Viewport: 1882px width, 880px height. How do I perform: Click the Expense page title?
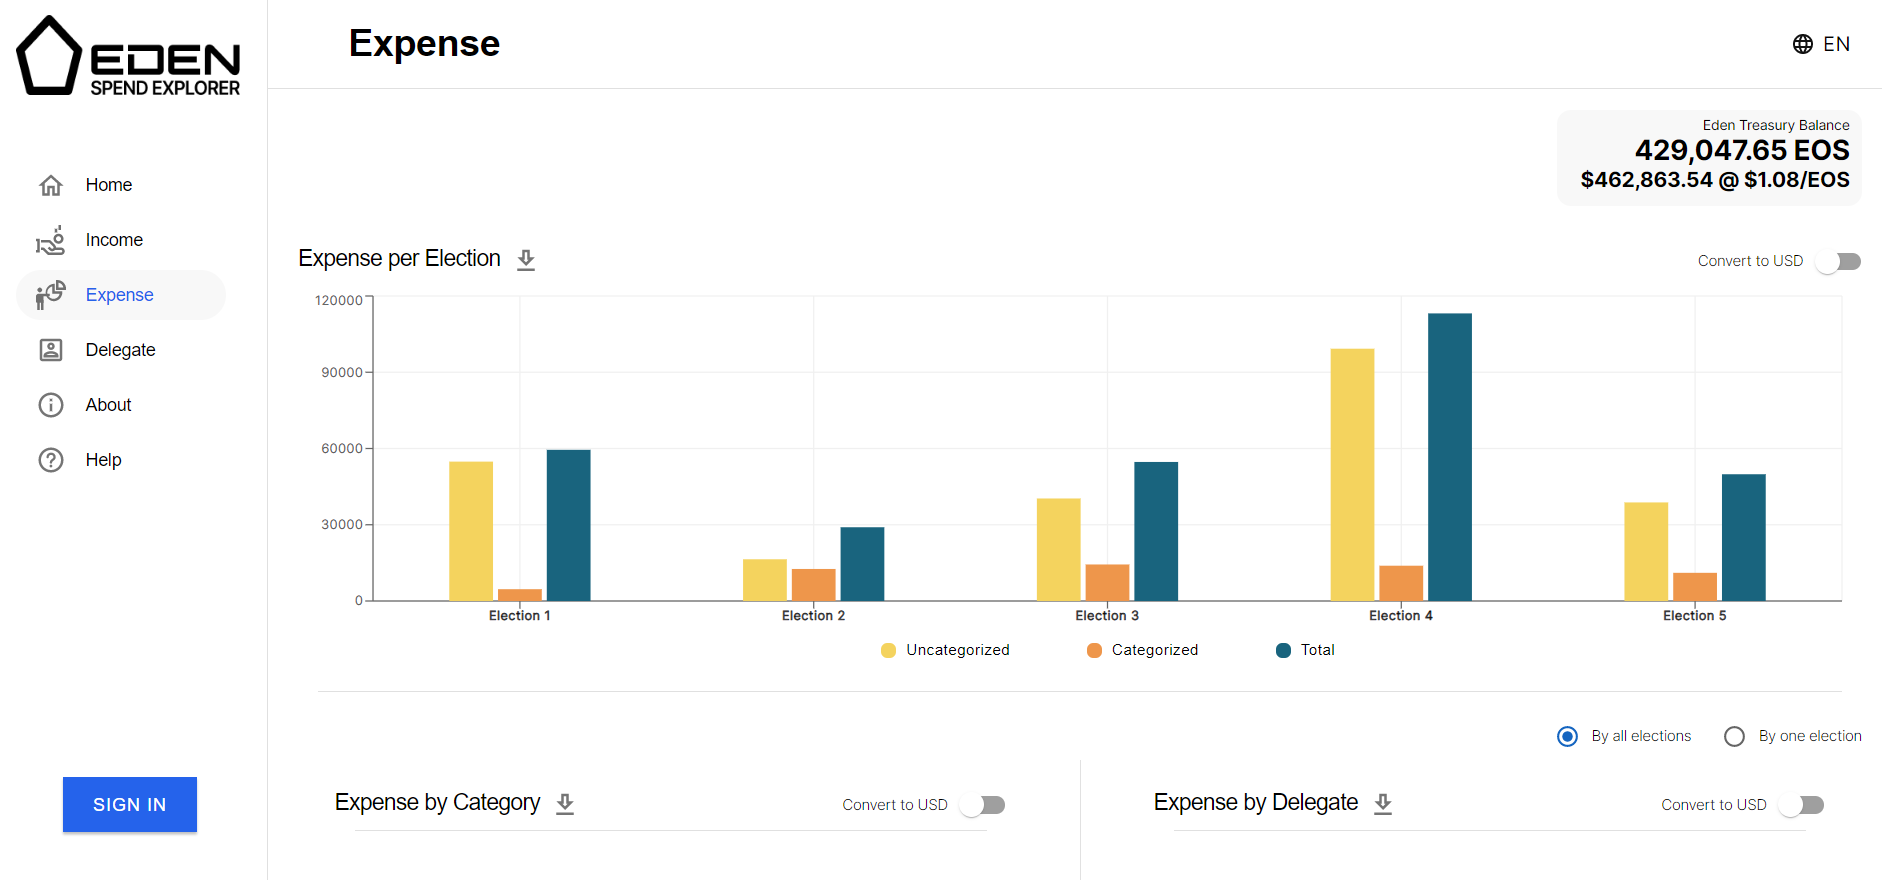pos(424,44)
